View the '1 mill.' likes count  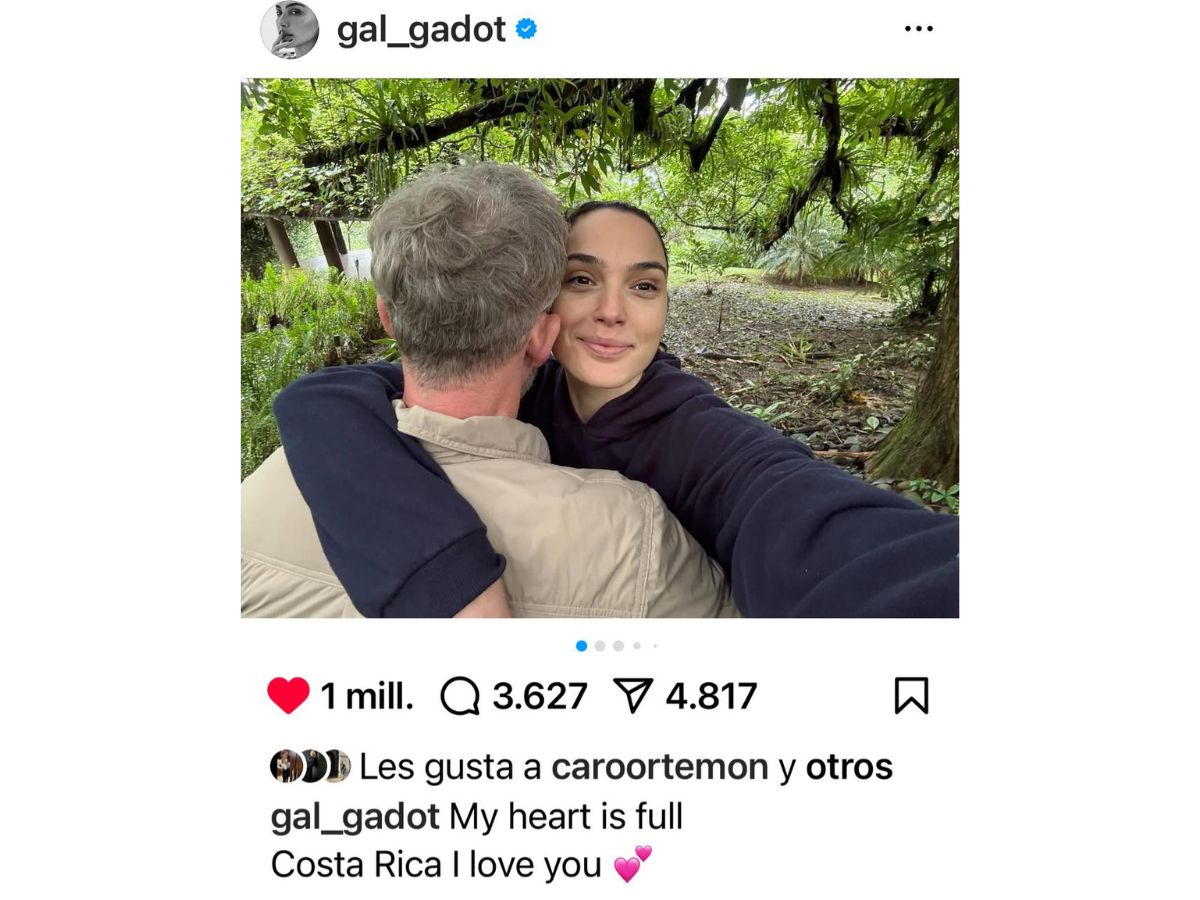(366, 697)
